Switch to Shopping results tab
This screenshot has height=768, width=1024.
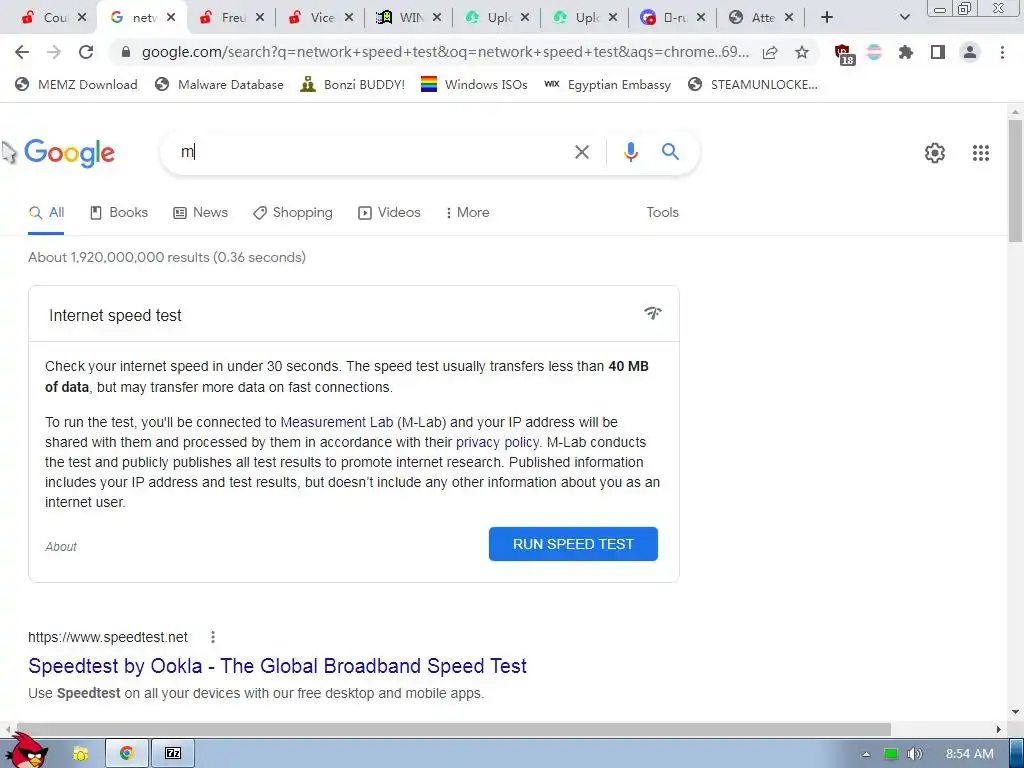pyautogui.click(x=293, y=212)
